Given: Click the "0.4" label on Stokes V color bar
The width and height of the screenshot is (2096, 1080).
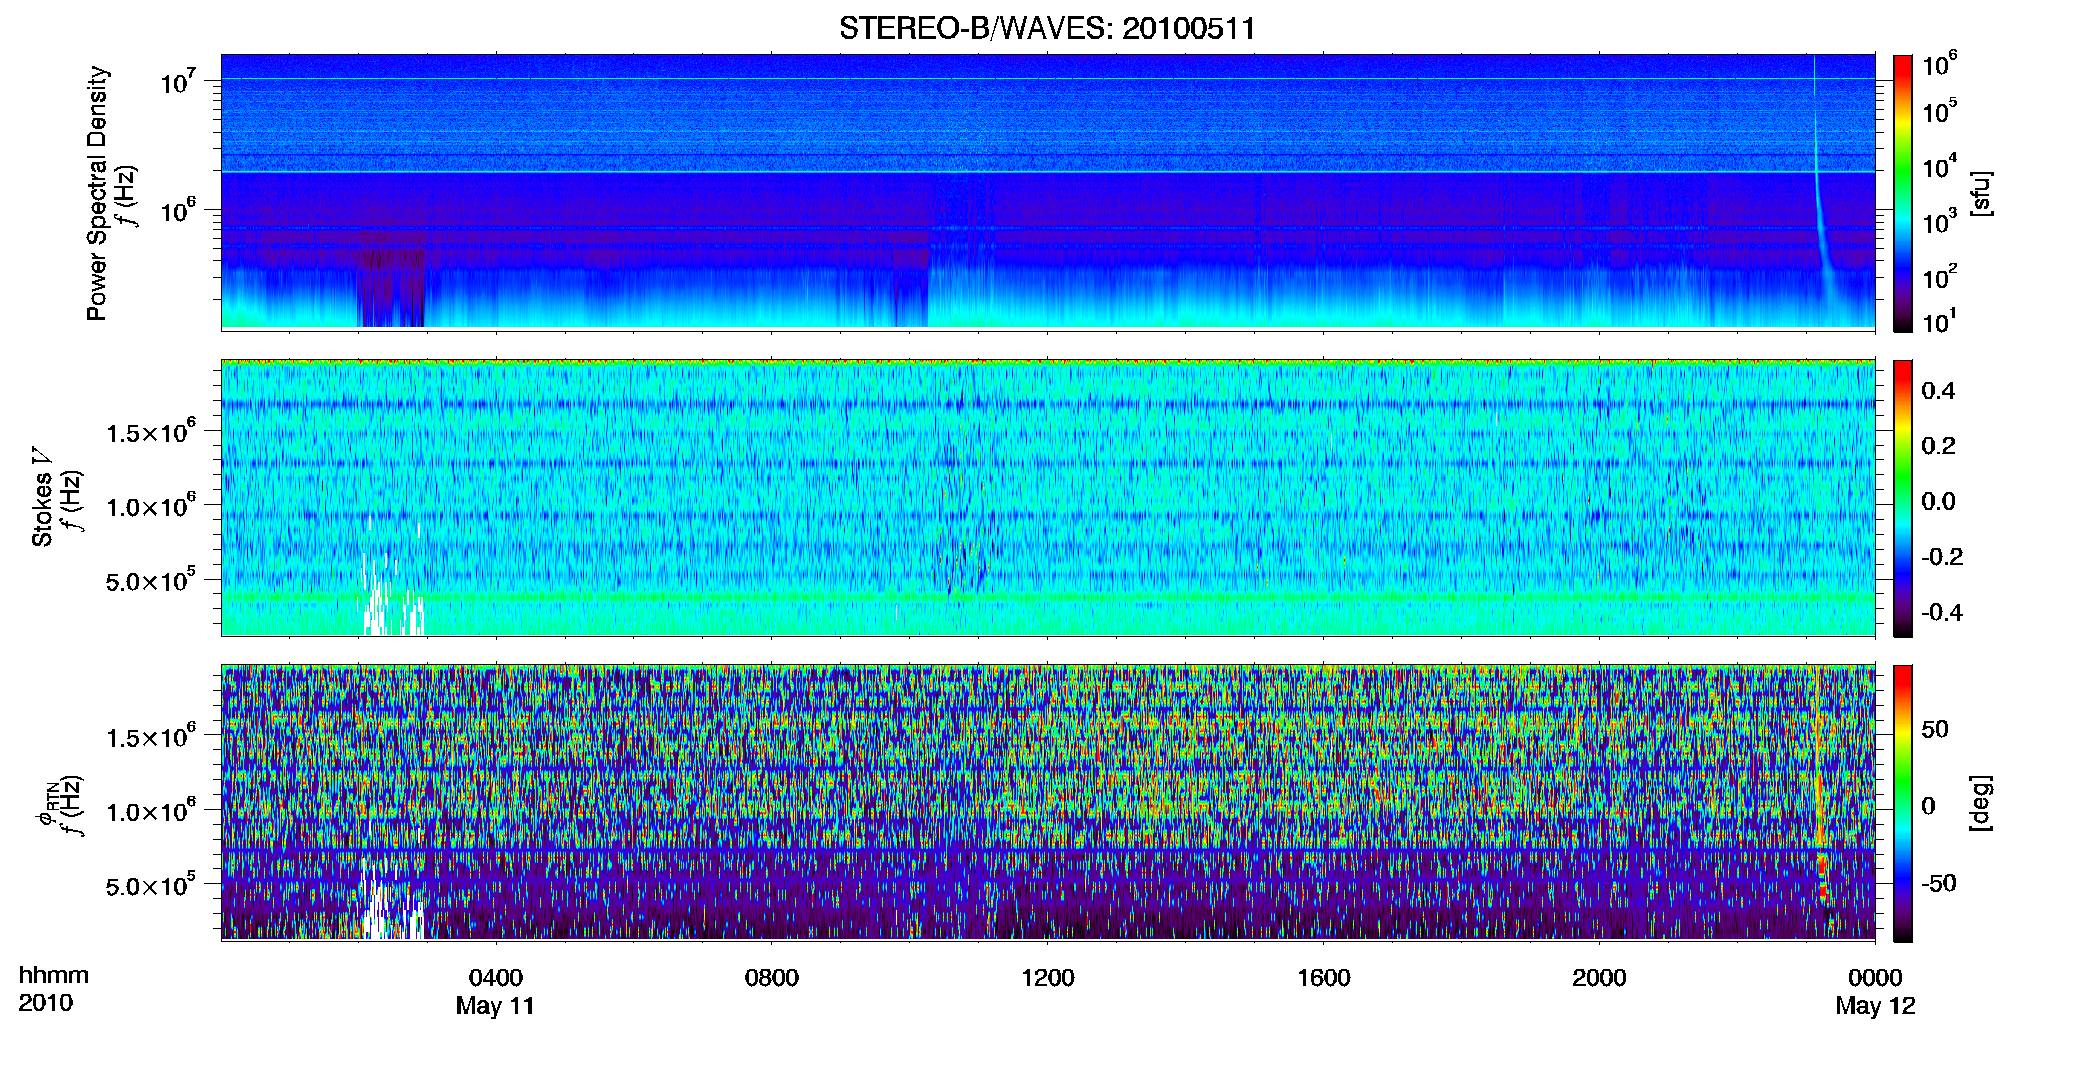Looking at the screenshot, I should tap(1938, 391).
